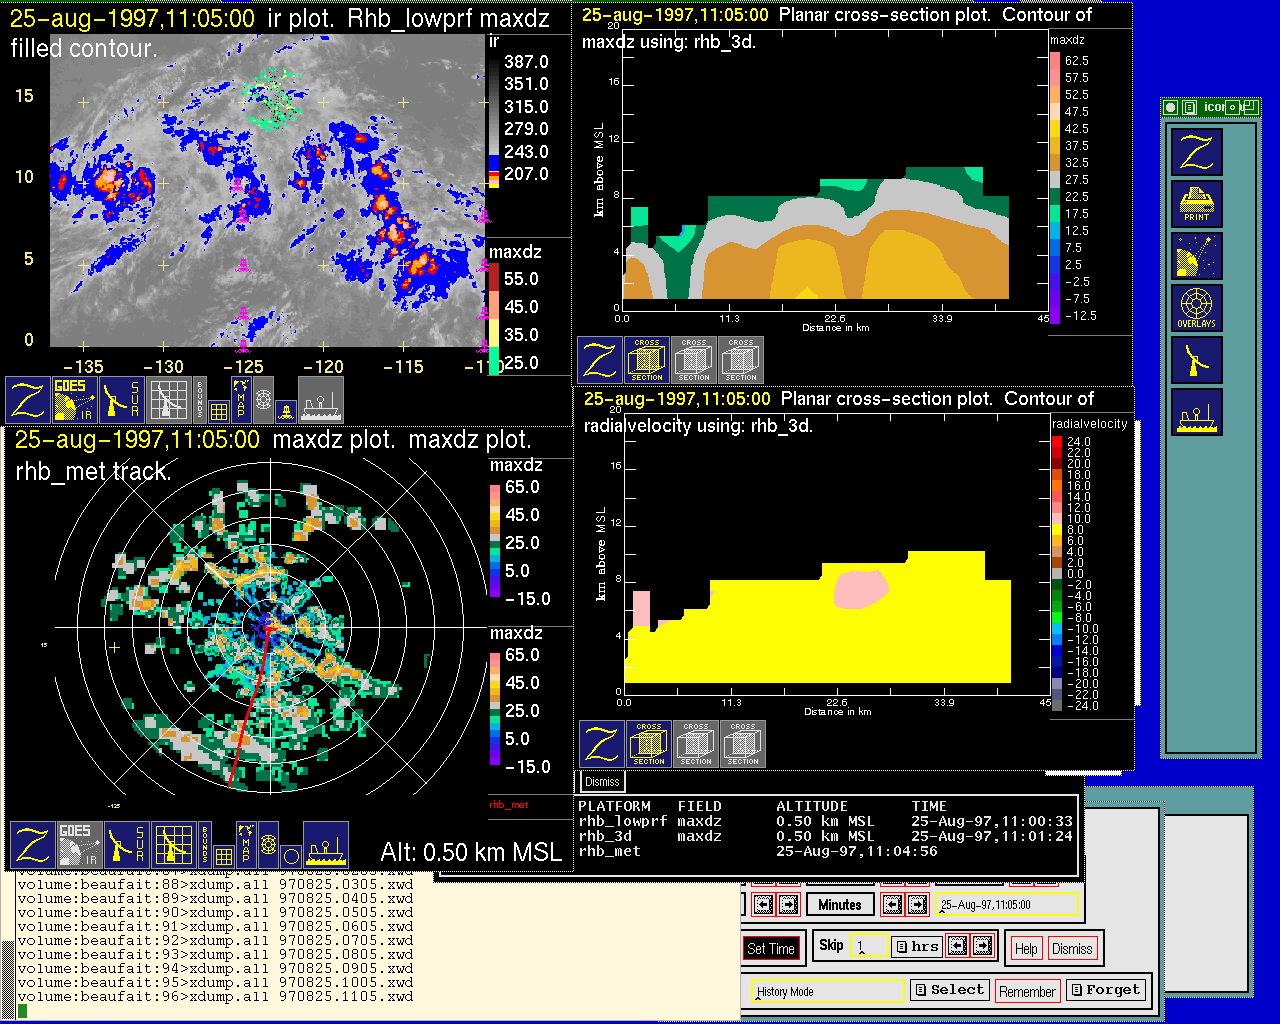Click the SUR radar icon in maxdz plot window
The image size is (1280, 1024).
125,845
